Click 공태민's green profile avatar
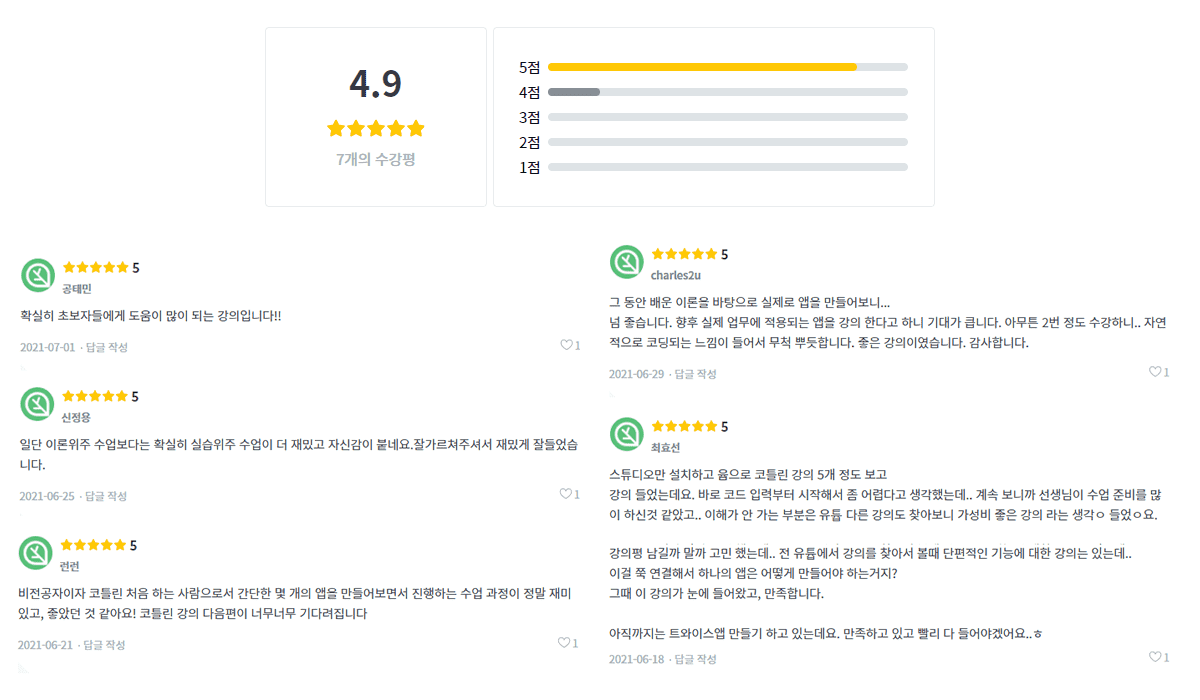 coord(38,275)
